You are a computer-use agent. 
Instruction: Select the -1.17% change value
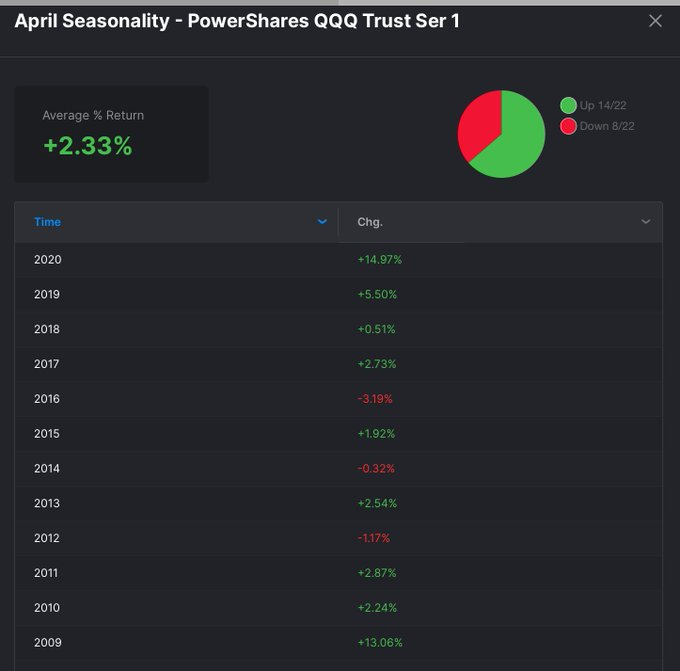click(373, 538)
